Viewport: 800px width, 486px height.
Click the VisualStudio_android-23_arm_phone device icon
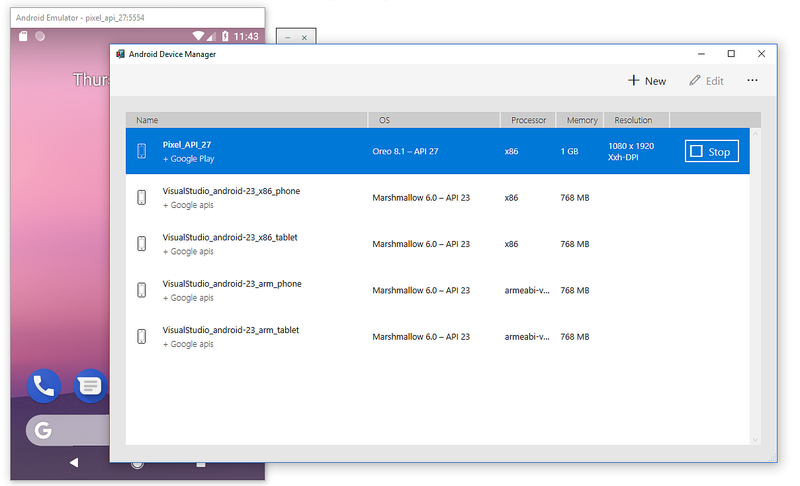pyautogui.click(x=142, y=290)
